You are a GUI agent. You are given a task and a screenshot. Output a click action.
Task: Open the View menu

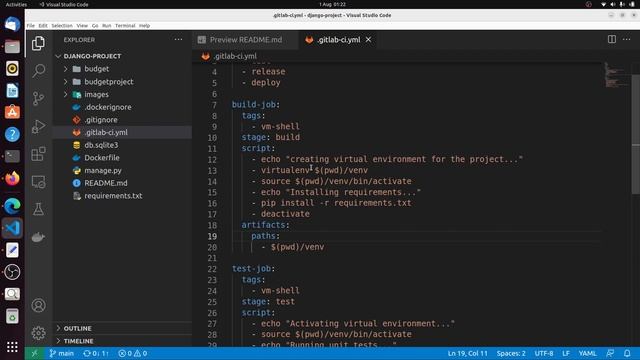click(x=82, y=25)
